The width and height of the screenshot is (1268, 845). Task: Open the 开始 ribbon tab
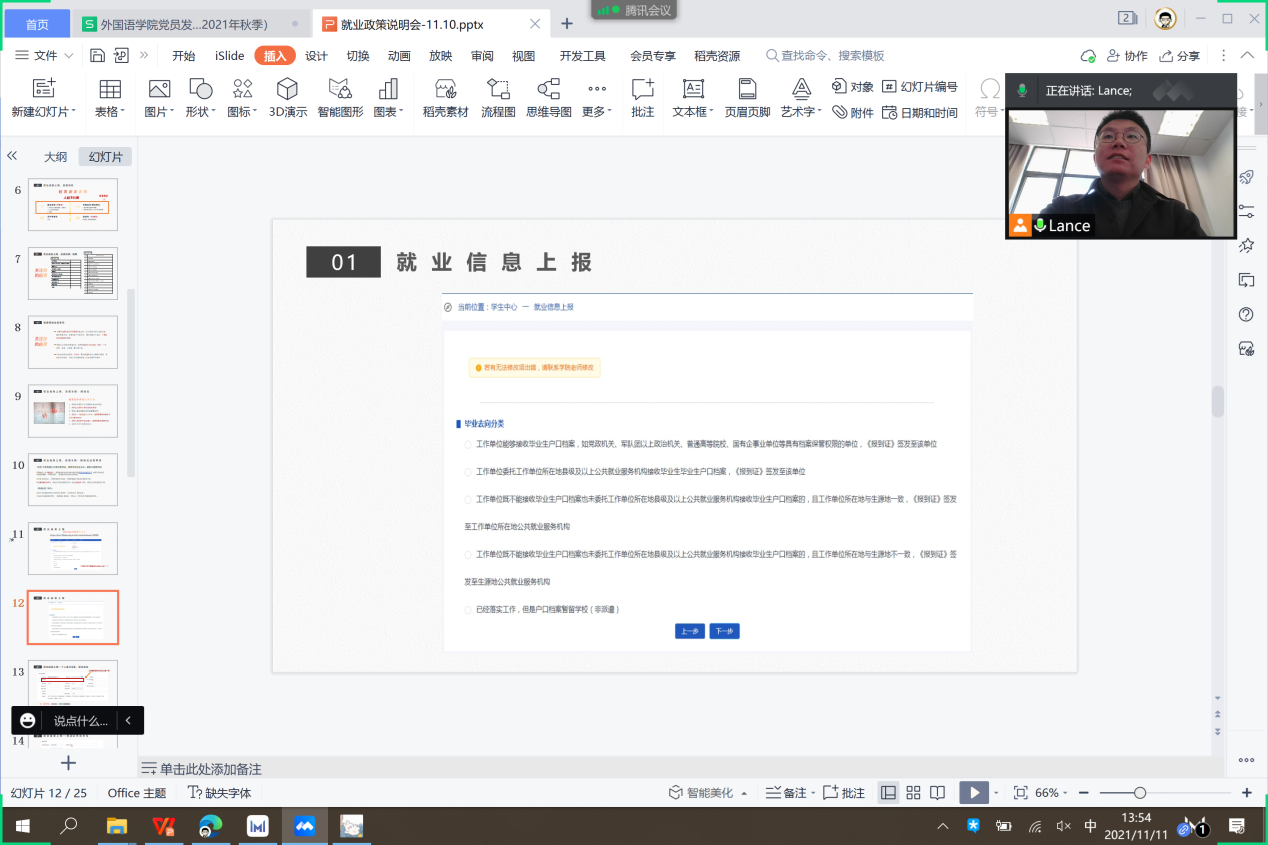point(184,56)
